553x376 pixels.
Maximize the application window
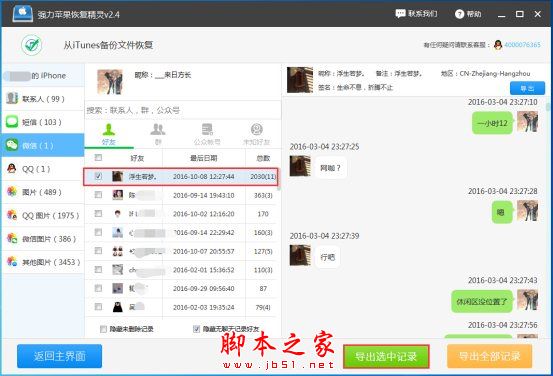click(519, 14)
